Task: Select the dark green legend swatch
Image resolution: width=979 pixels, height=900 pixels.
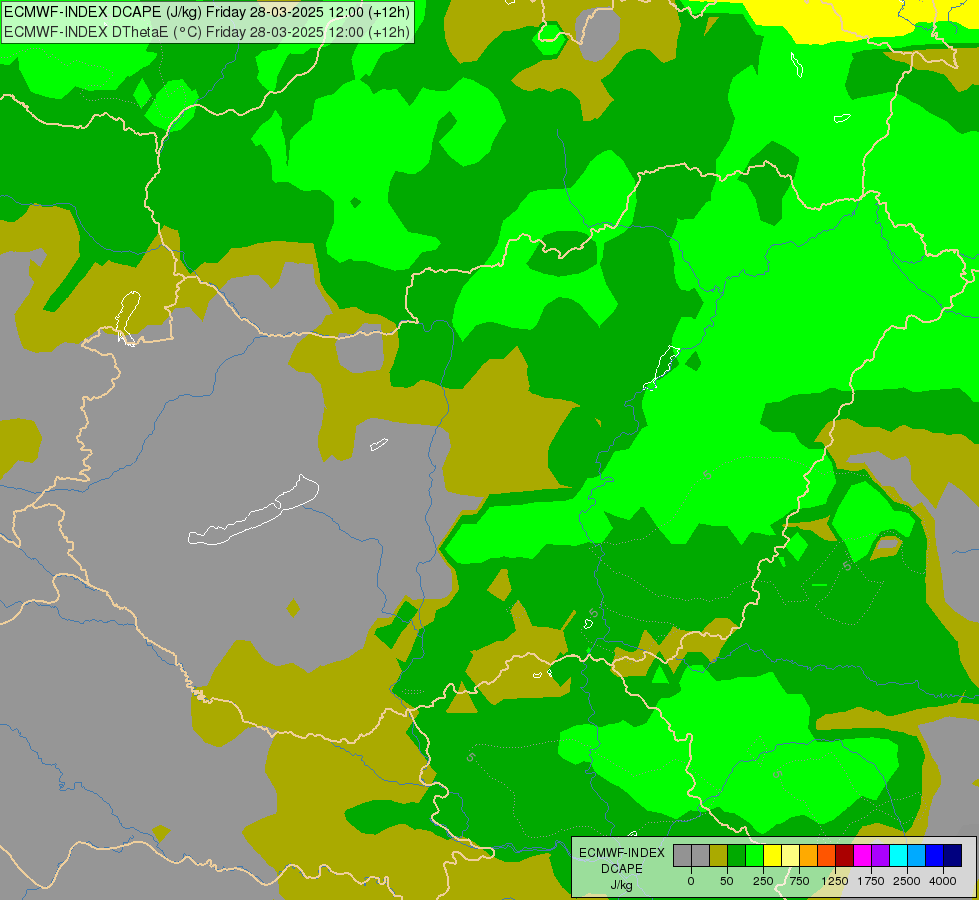Action: coord(737,855)
